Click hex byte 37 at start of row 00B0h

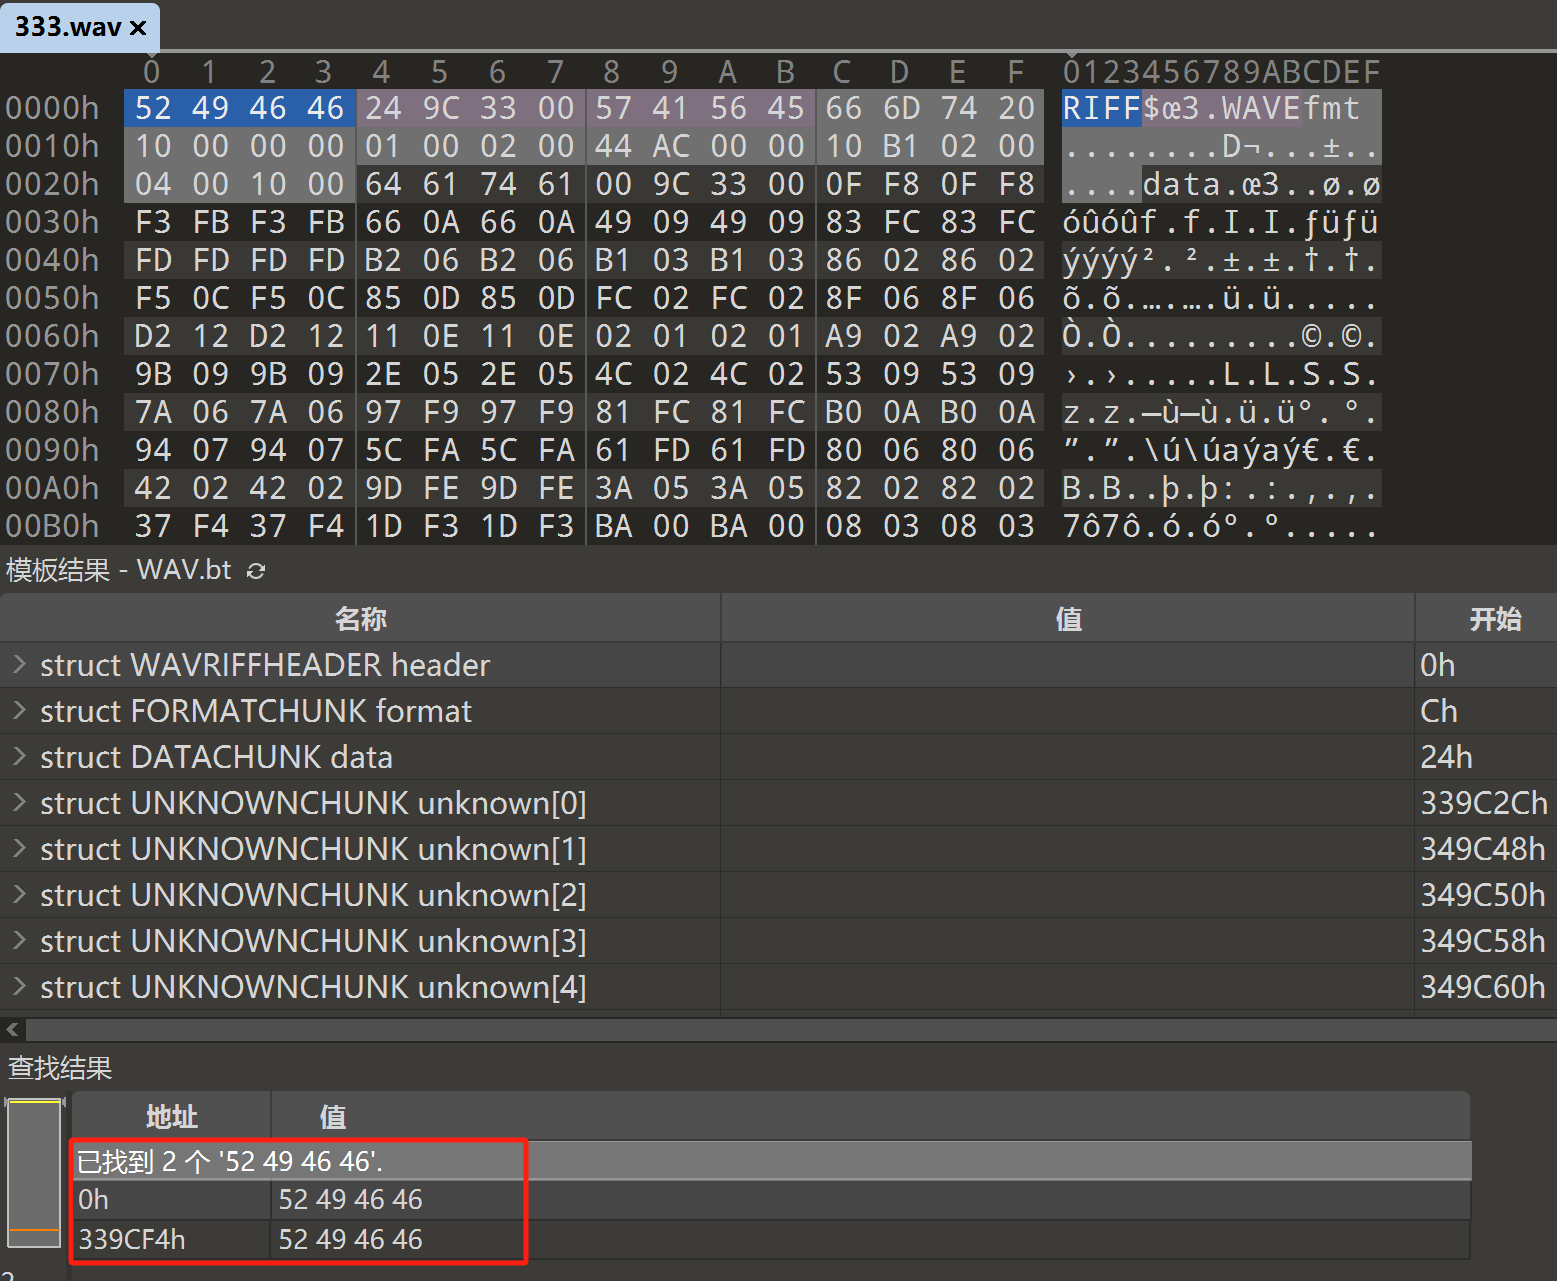153,526
